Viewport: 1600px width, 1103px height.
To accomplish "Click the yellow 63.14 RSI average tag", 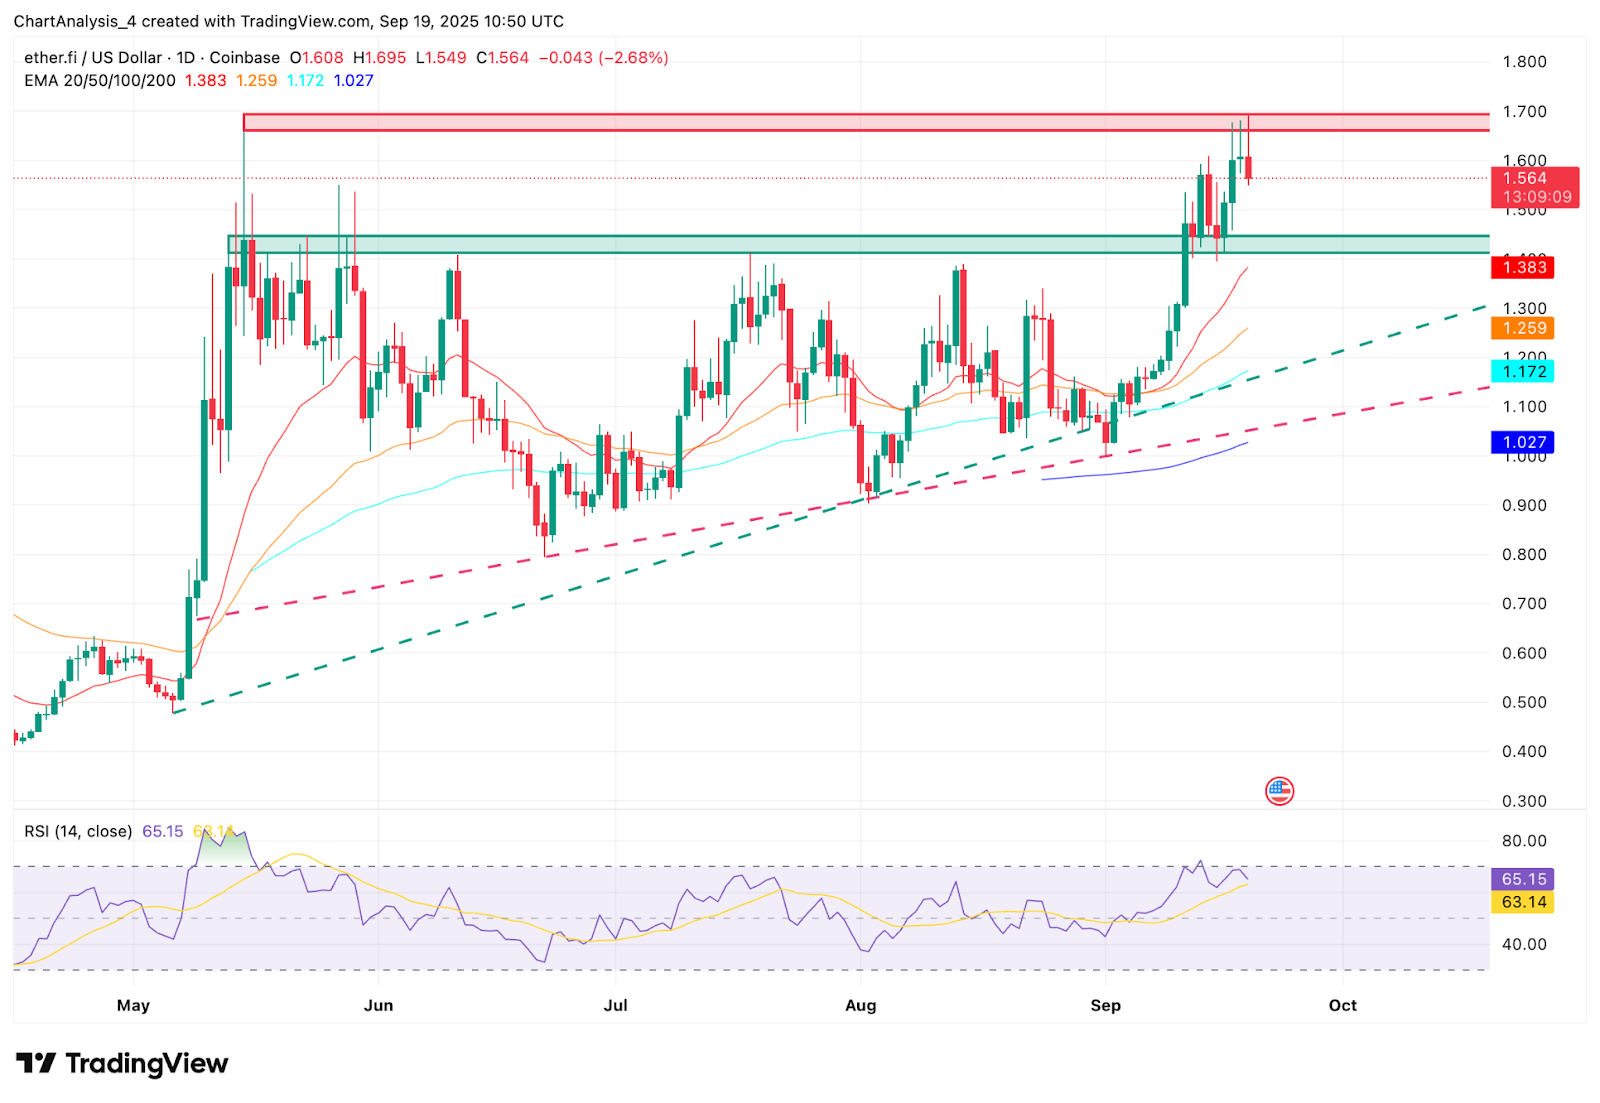I will point(1523,902).
